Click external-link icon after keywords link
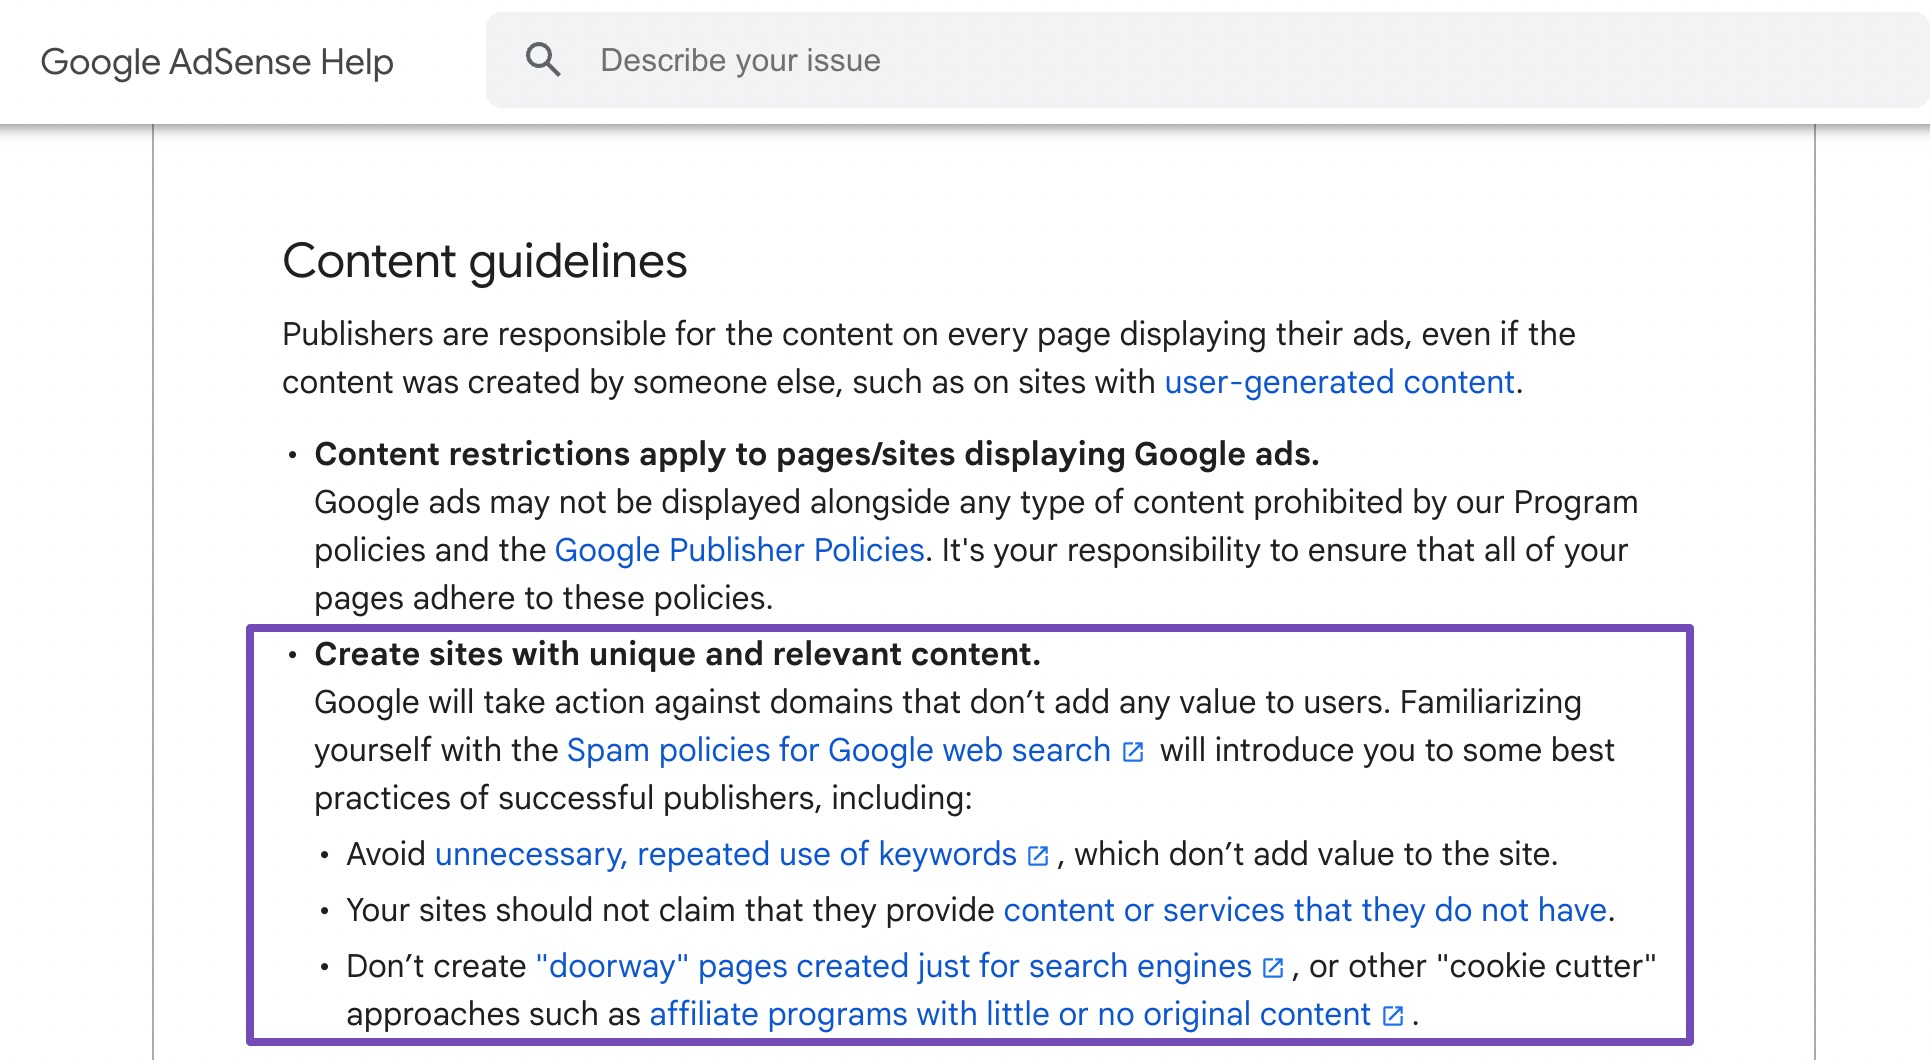Viewport: 1930px width, 1060px height. tap(1038, 856)
